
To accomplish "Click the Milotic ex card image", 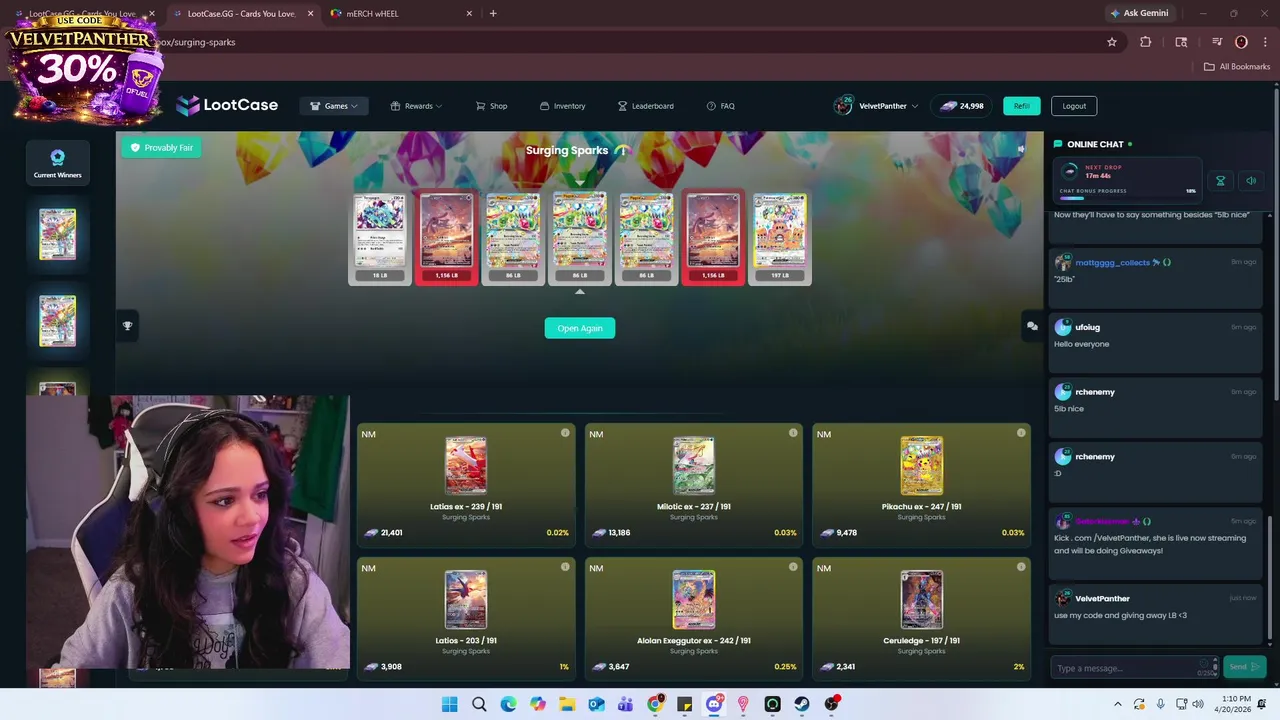I will pos(694,466).
